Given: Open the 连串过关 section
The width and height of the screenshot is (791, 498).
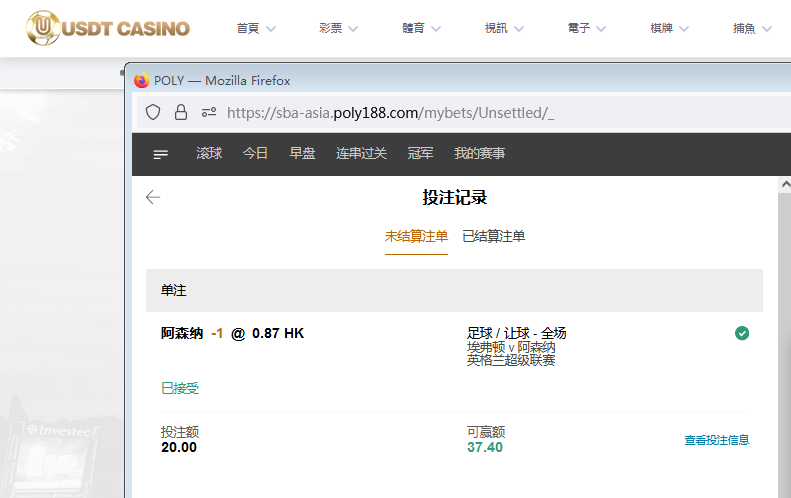Looking at the screenshot, I should click(361, 153).
